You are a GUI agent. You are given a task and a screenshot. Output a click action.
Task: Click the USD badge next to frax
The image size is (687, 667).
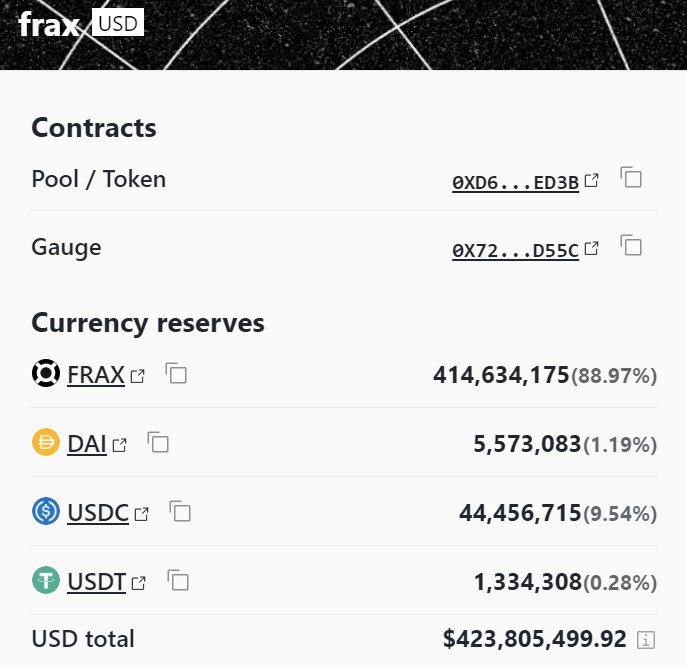pos(118,22)
